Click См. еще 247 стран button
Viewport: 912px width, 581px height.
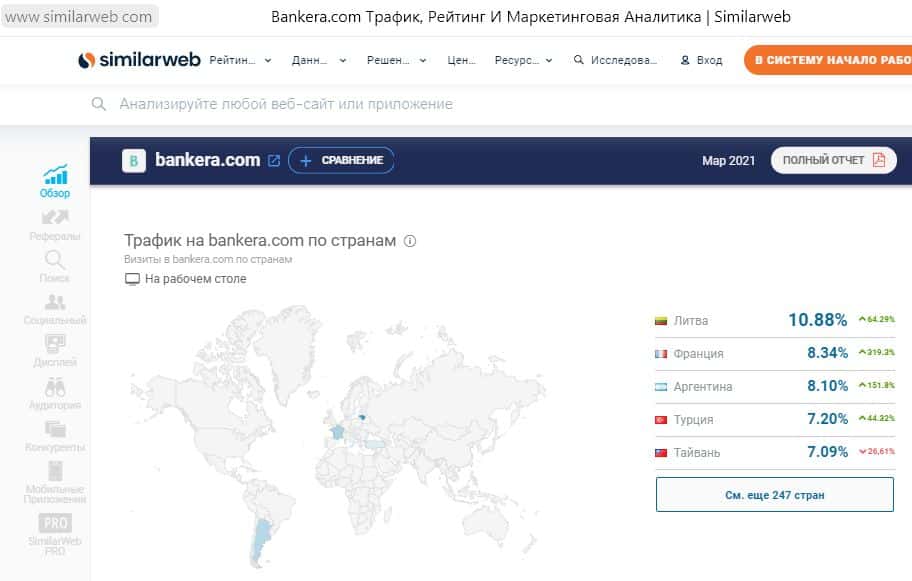(775, 495)
